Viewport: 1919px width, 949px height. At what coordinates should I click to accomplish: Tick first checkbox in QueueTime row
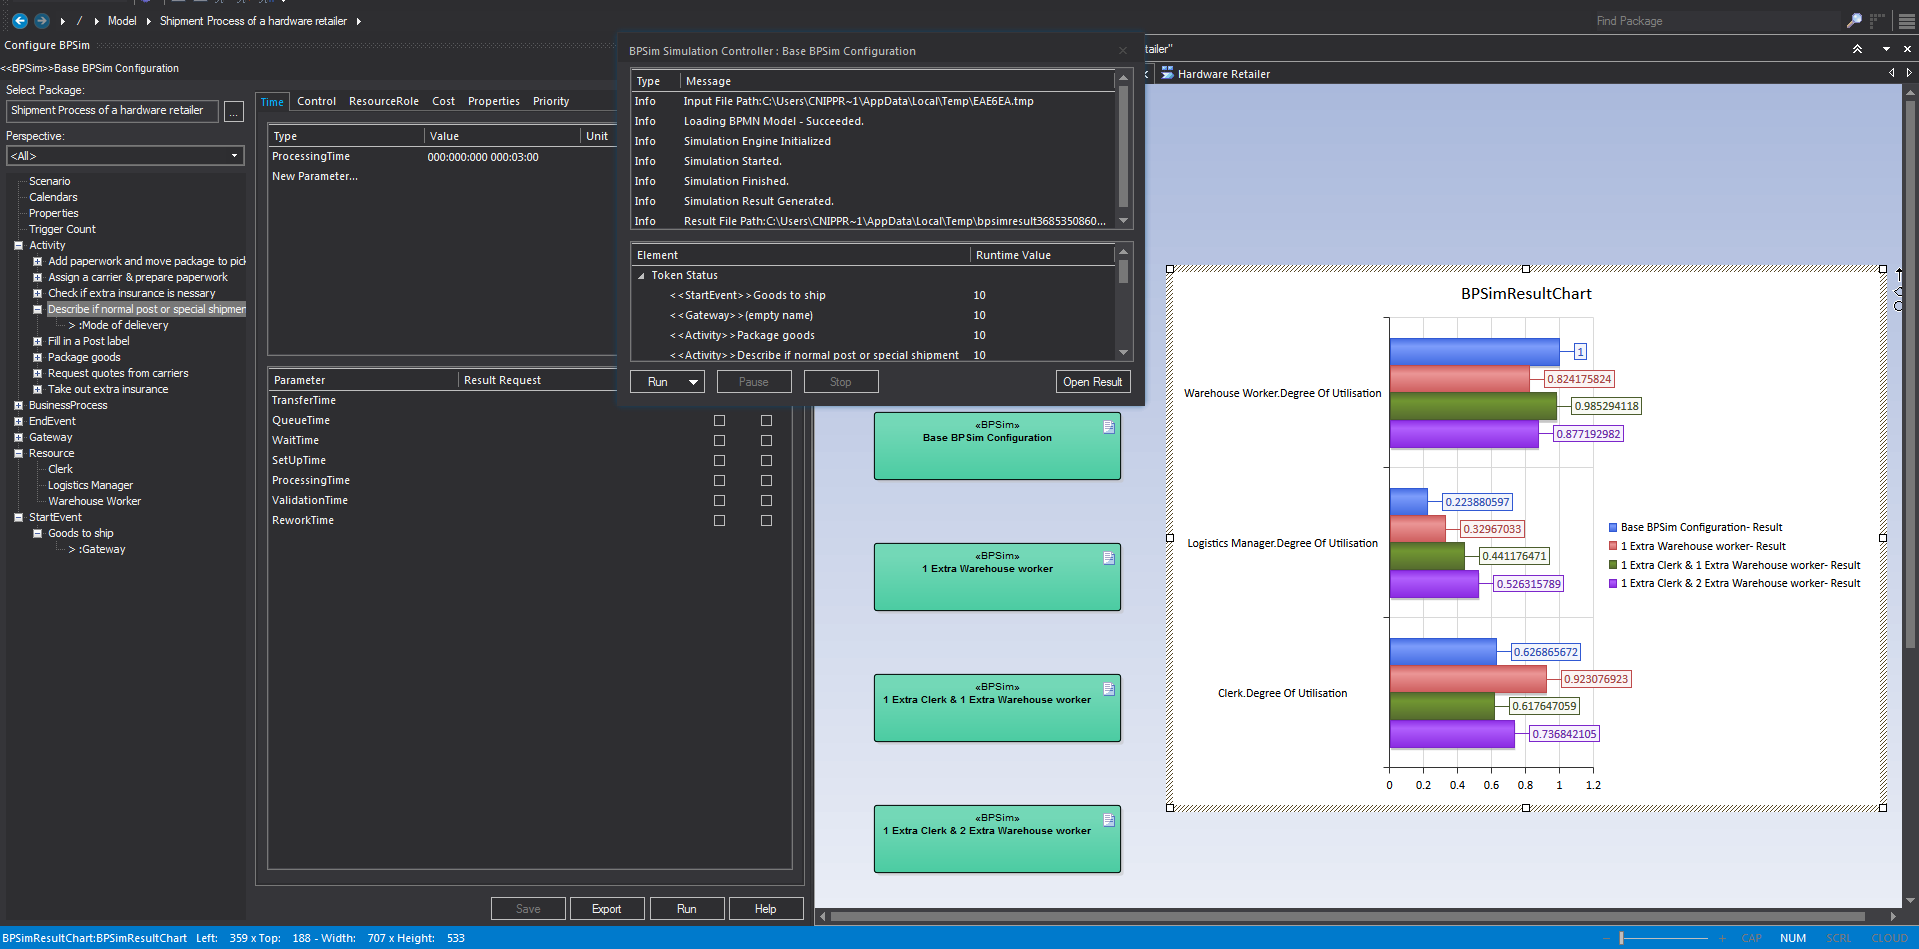719,421
